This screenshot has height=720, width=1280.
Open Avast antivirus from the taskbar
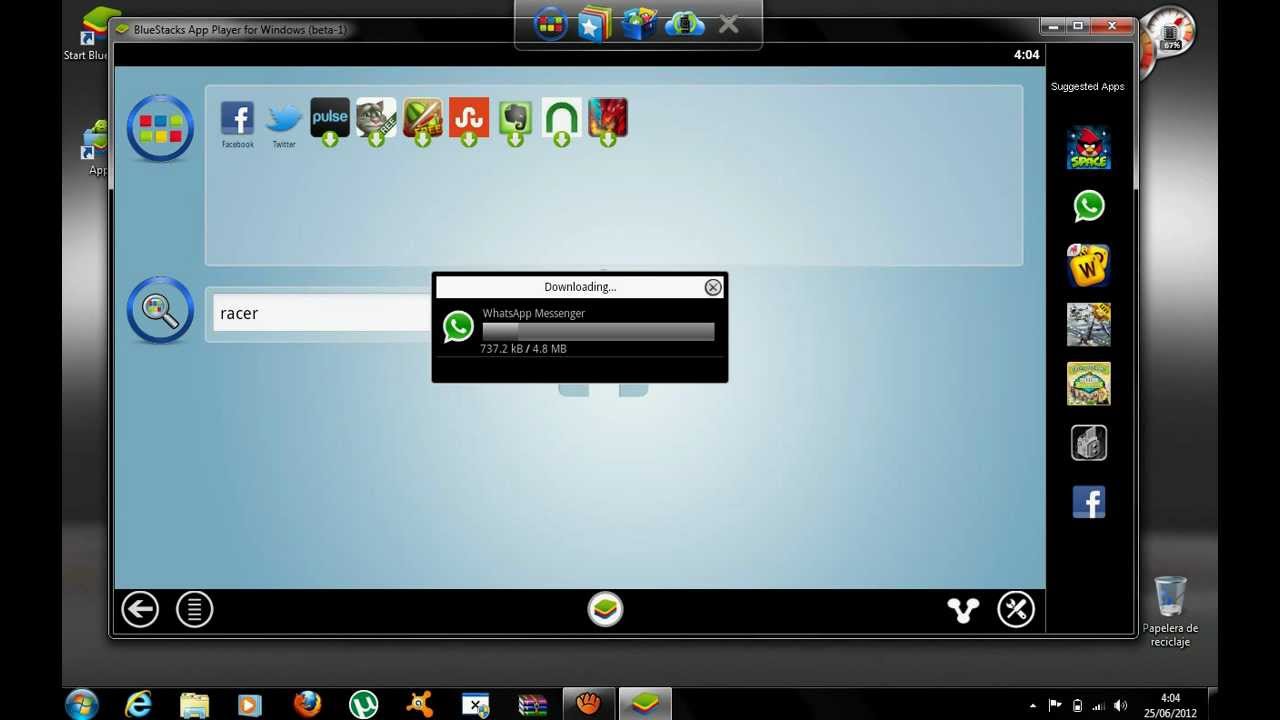[420, 704]
